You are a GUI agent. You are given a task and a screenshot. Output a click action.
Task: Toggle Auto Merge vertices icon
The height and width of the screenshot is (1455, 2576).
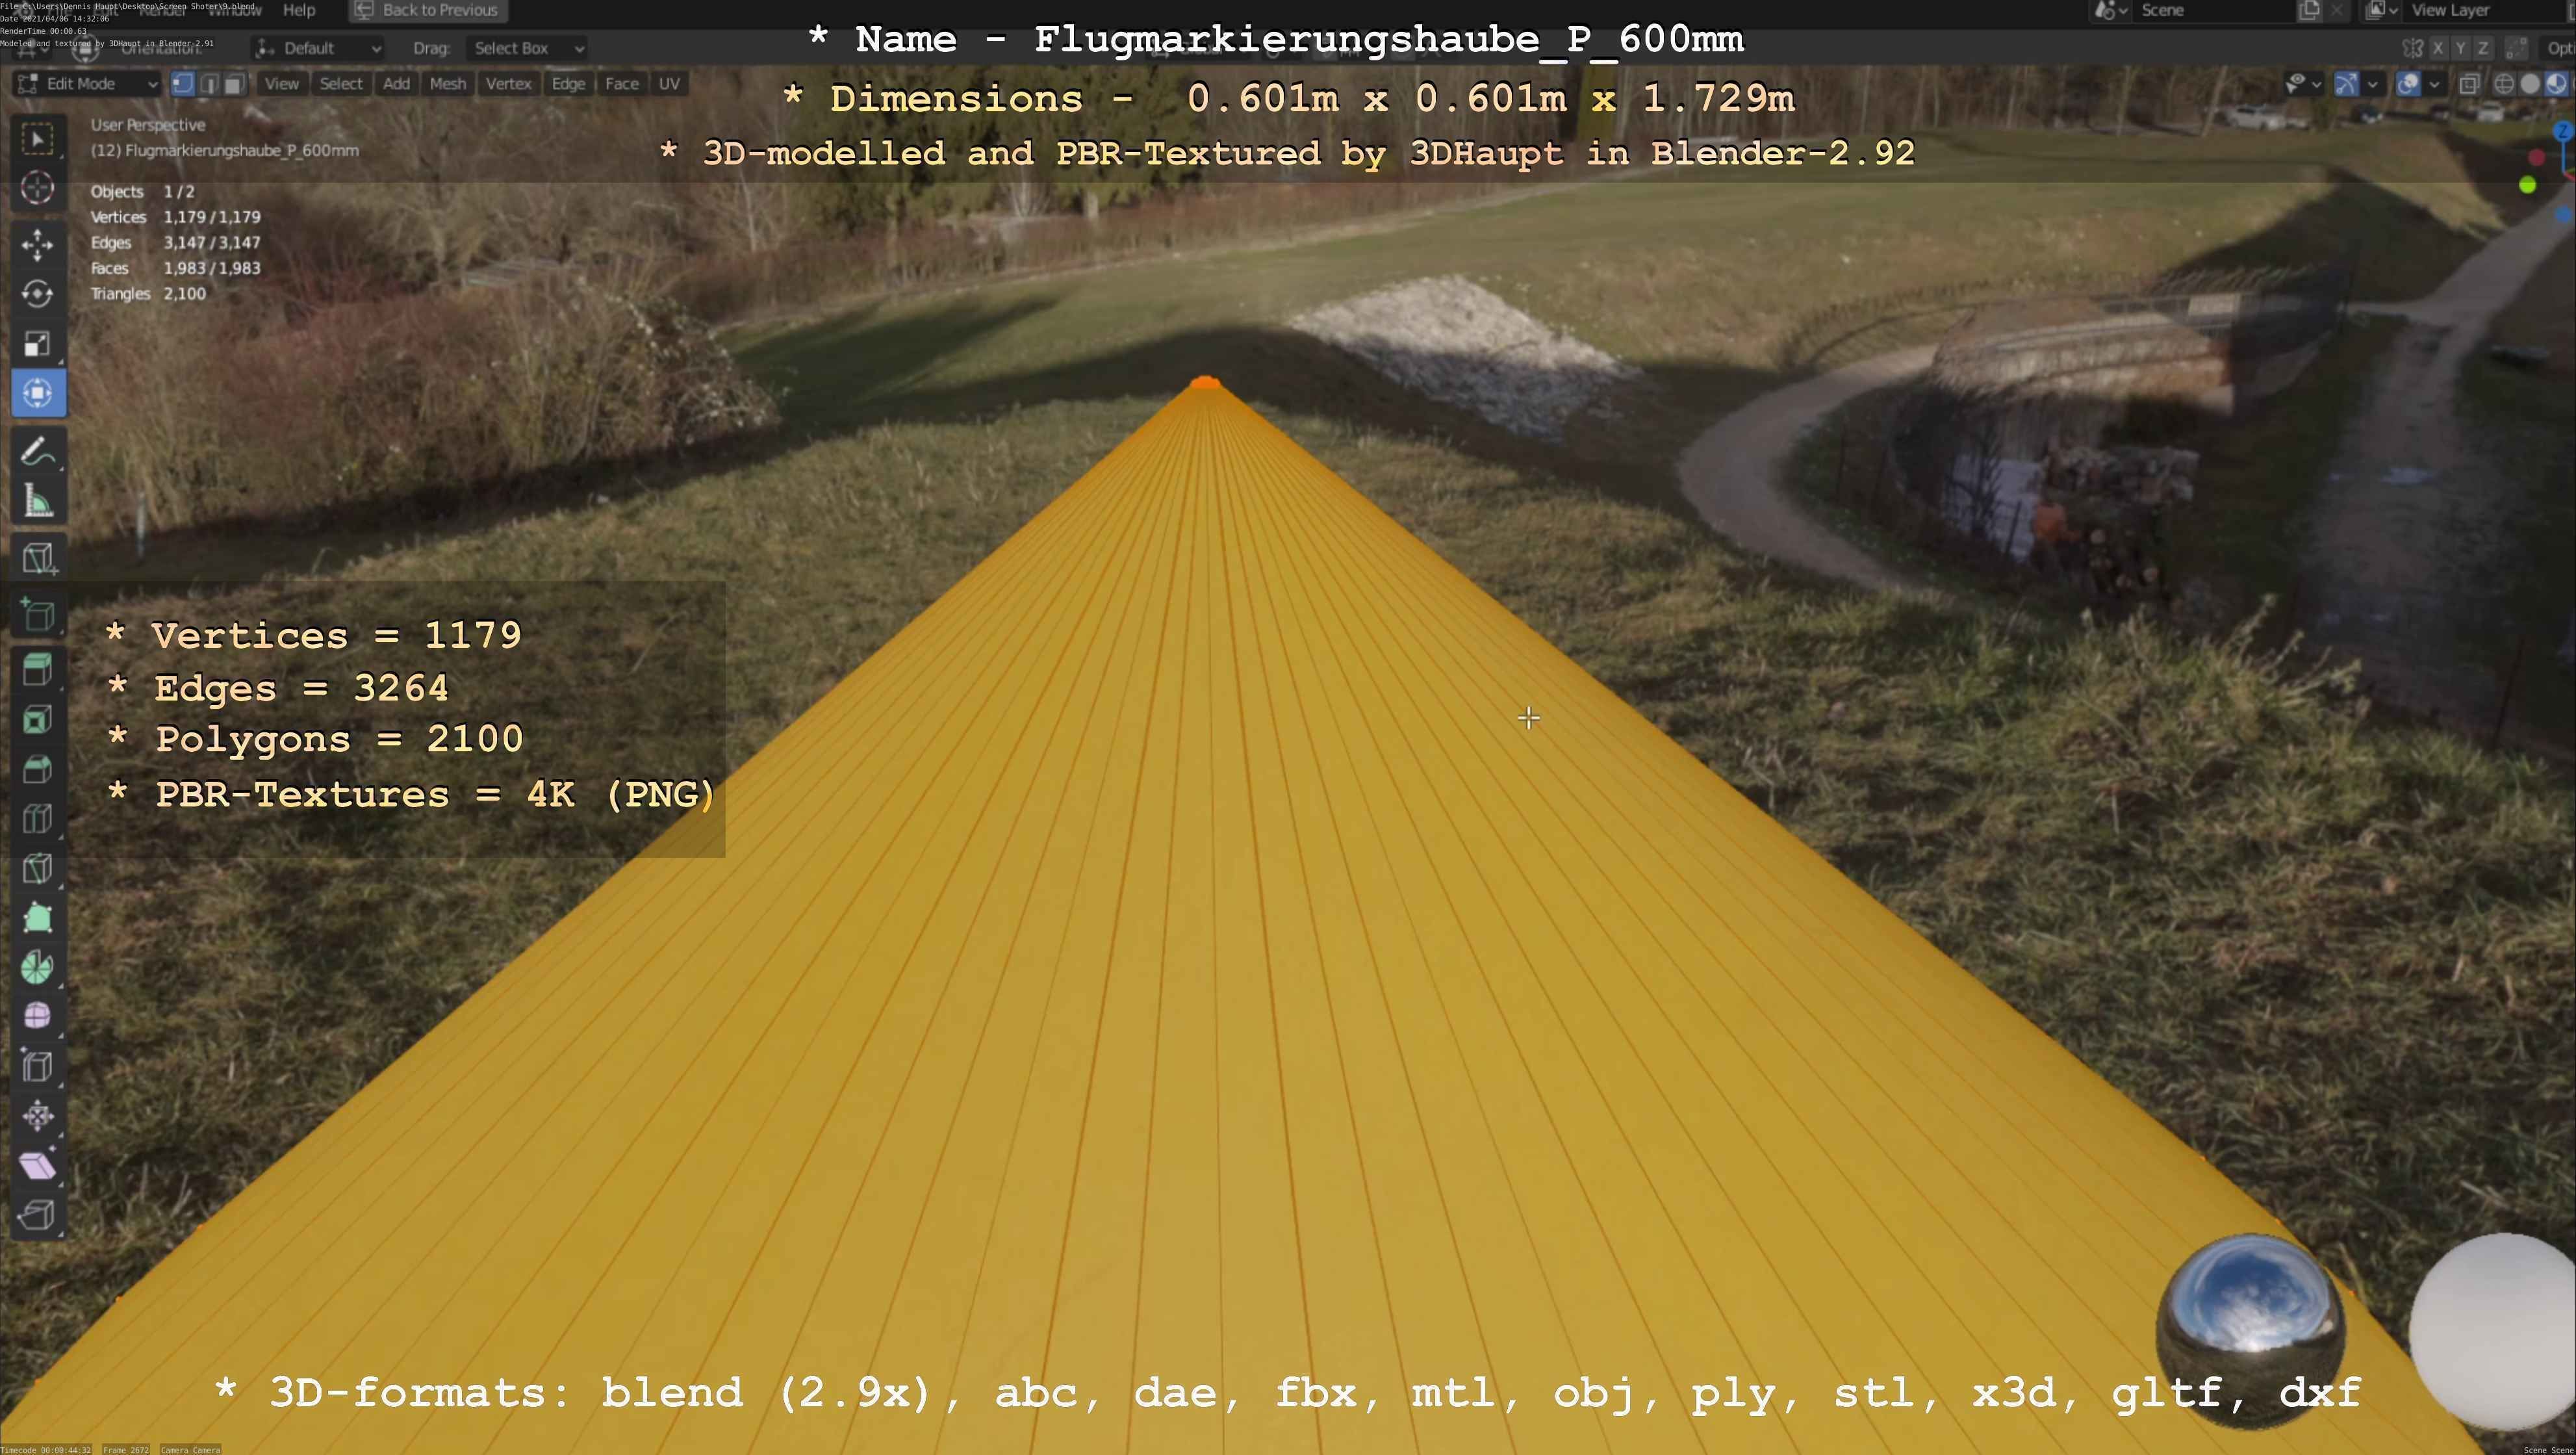(2517, 48)
